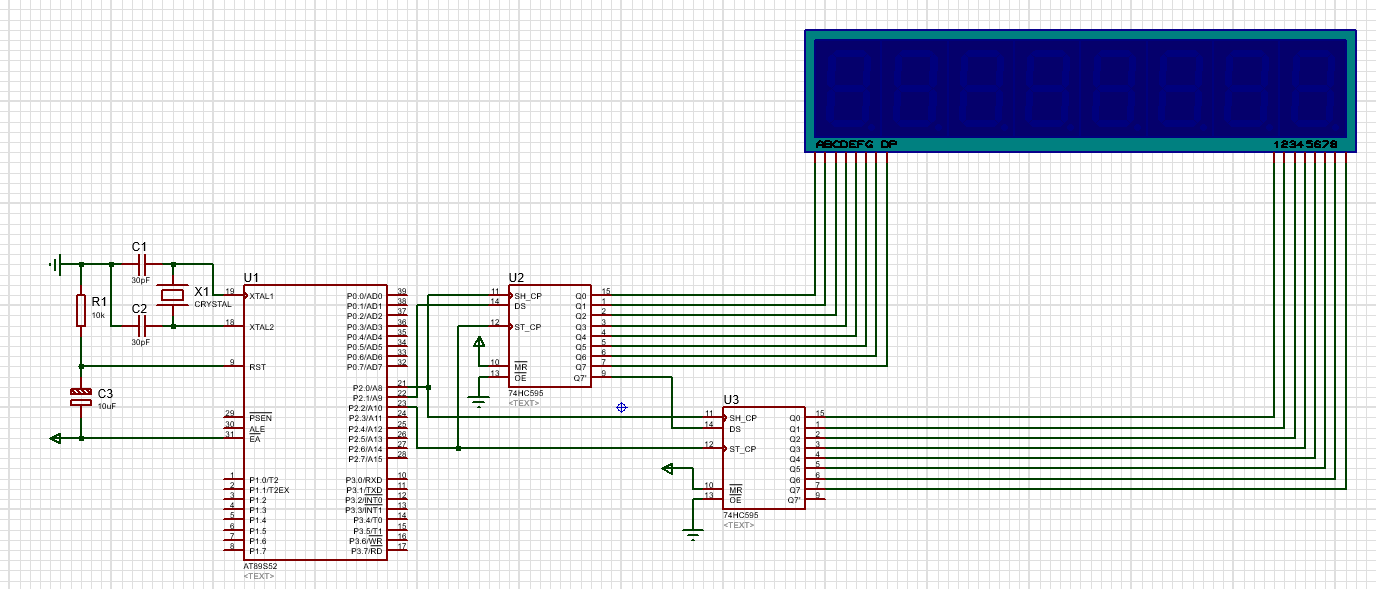The height and width of the screenshot is (589, 1376).
Task: Click the P3.0/RXD pin label
Action: (x=365, y=479)
